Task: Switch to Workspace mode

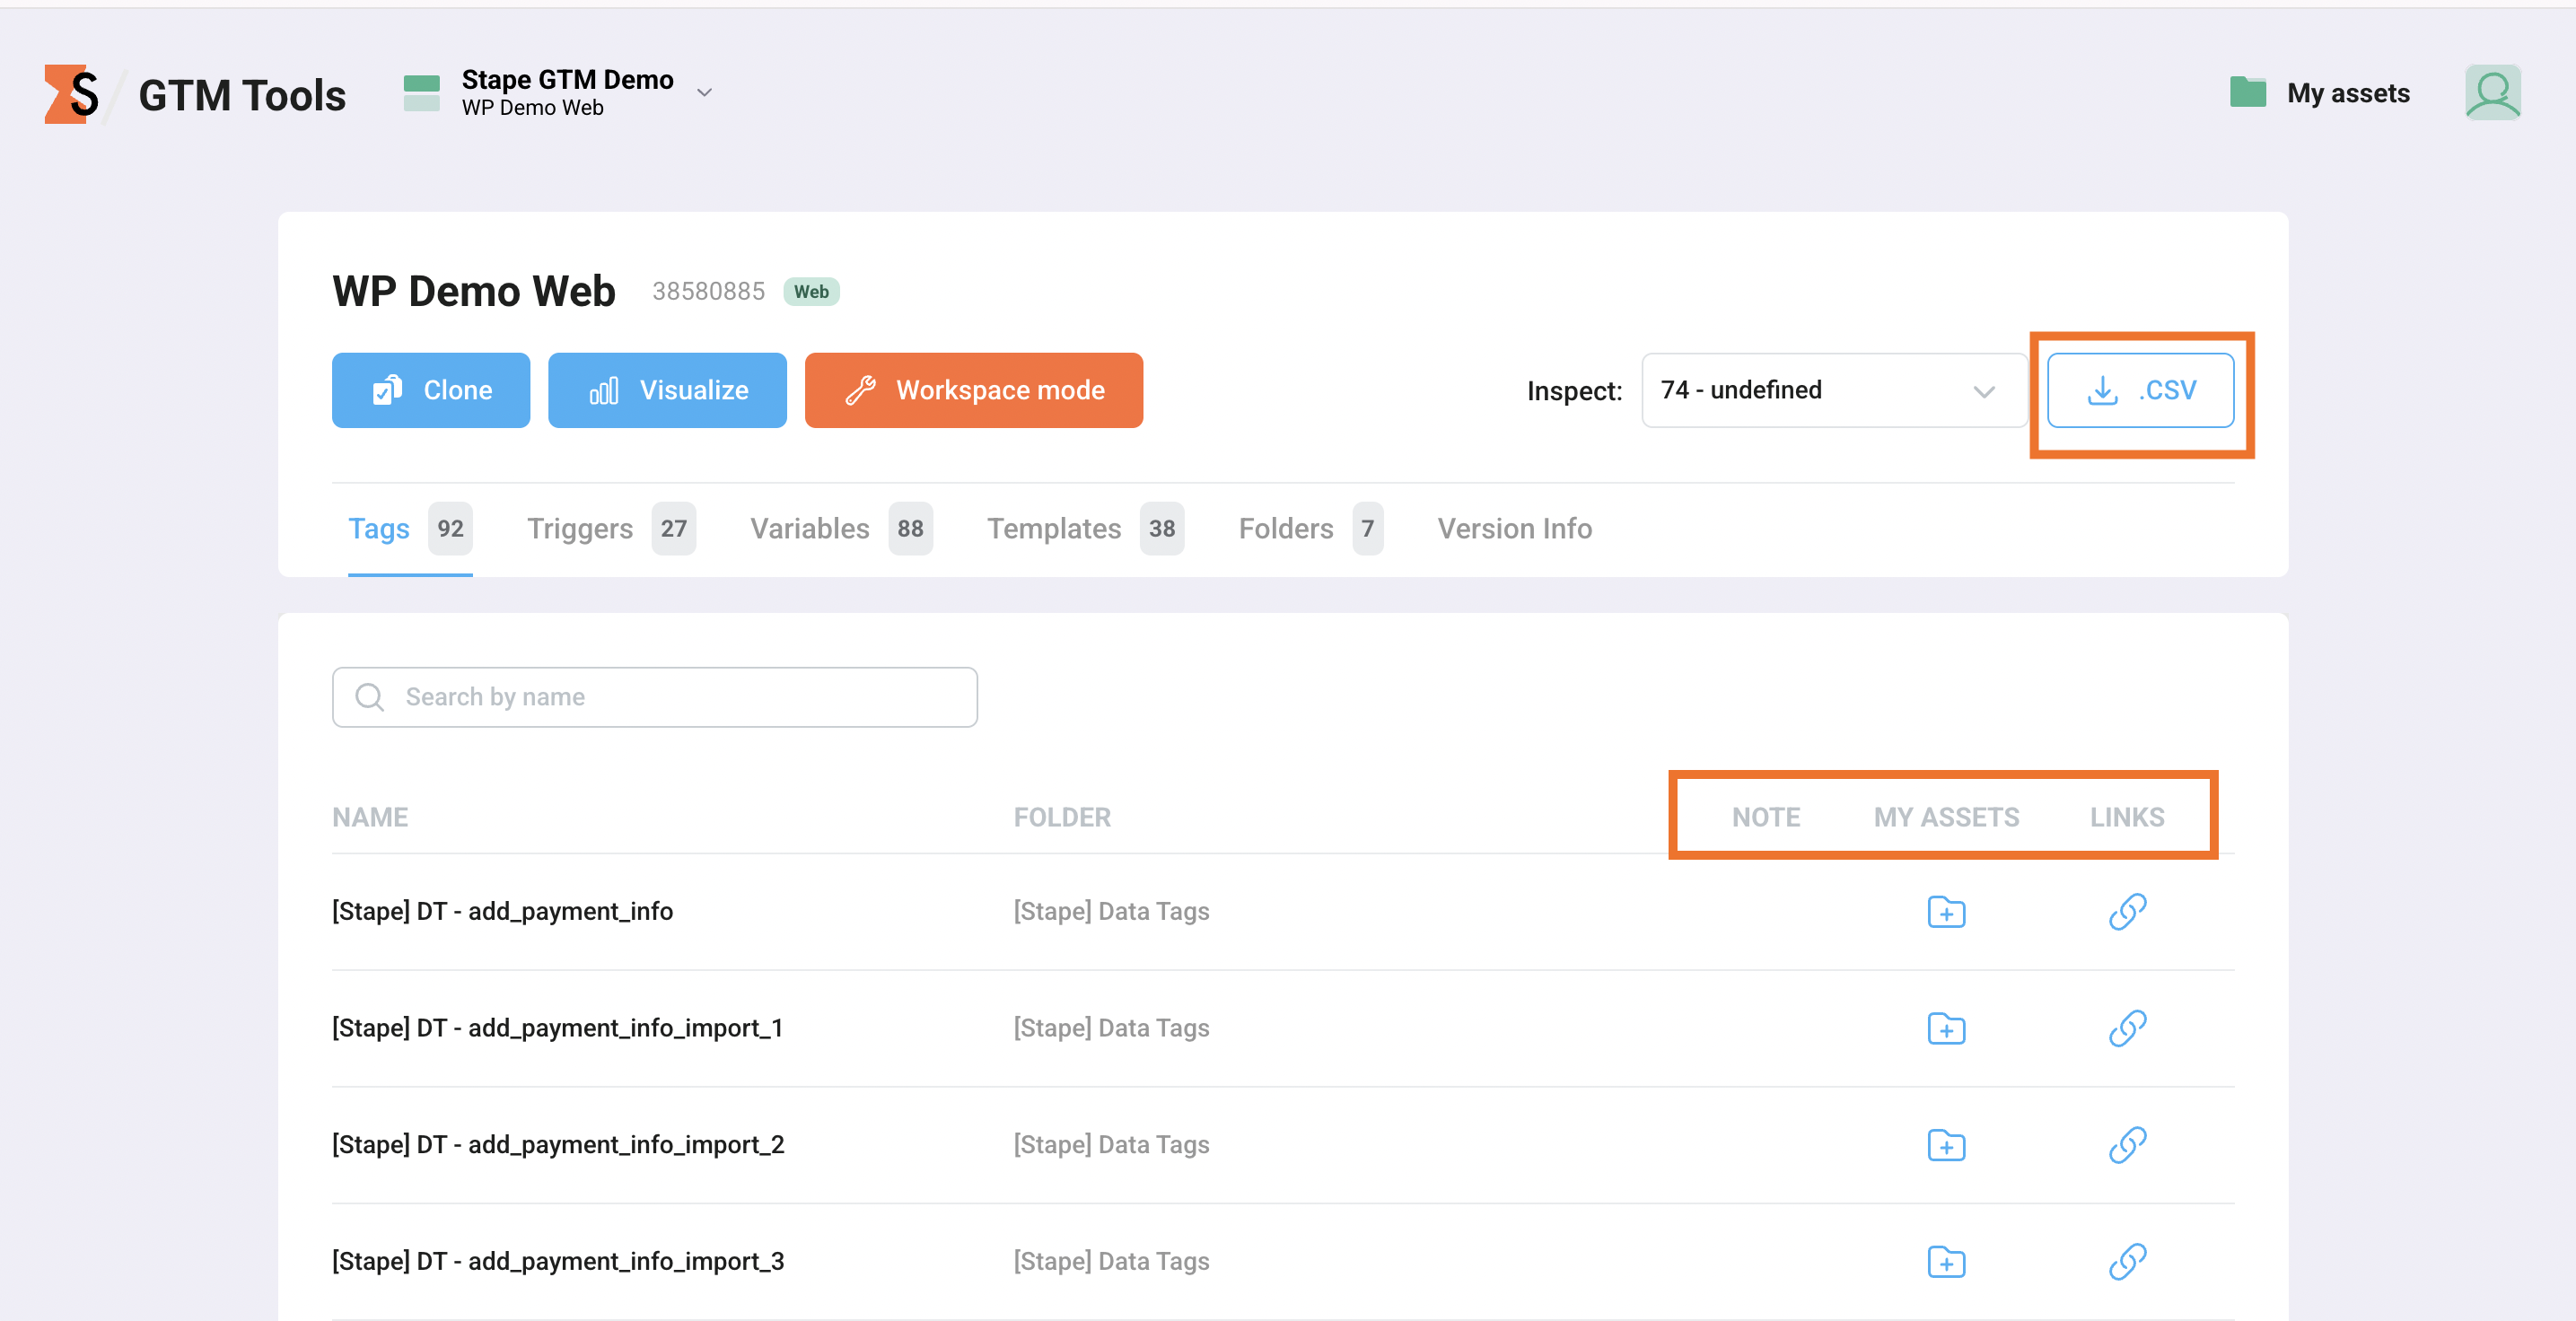Action: (x=973, y=390)
